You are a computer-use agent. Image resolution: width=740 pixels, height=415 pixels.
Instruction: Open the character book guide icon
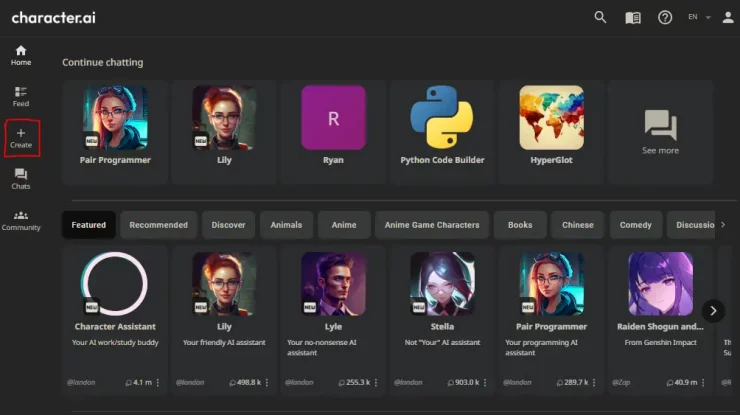coord(633,17)
